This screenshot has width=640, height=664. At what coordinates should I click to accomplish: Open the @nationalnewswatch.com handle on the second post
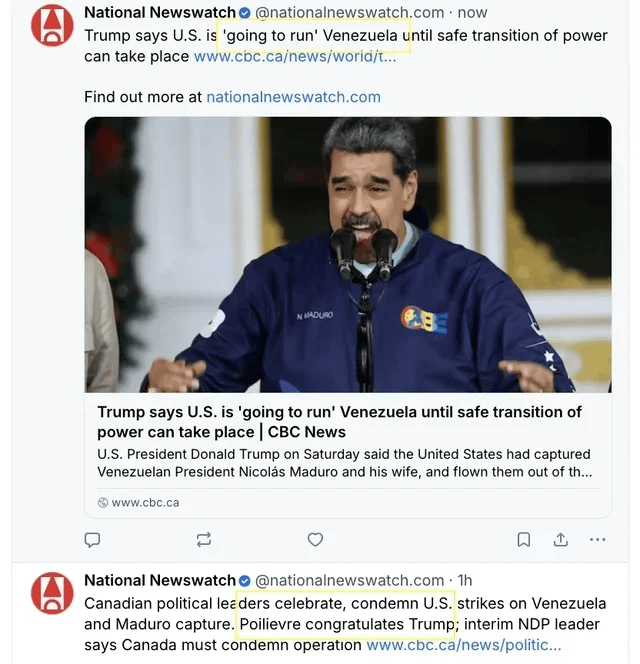(349, 581)
